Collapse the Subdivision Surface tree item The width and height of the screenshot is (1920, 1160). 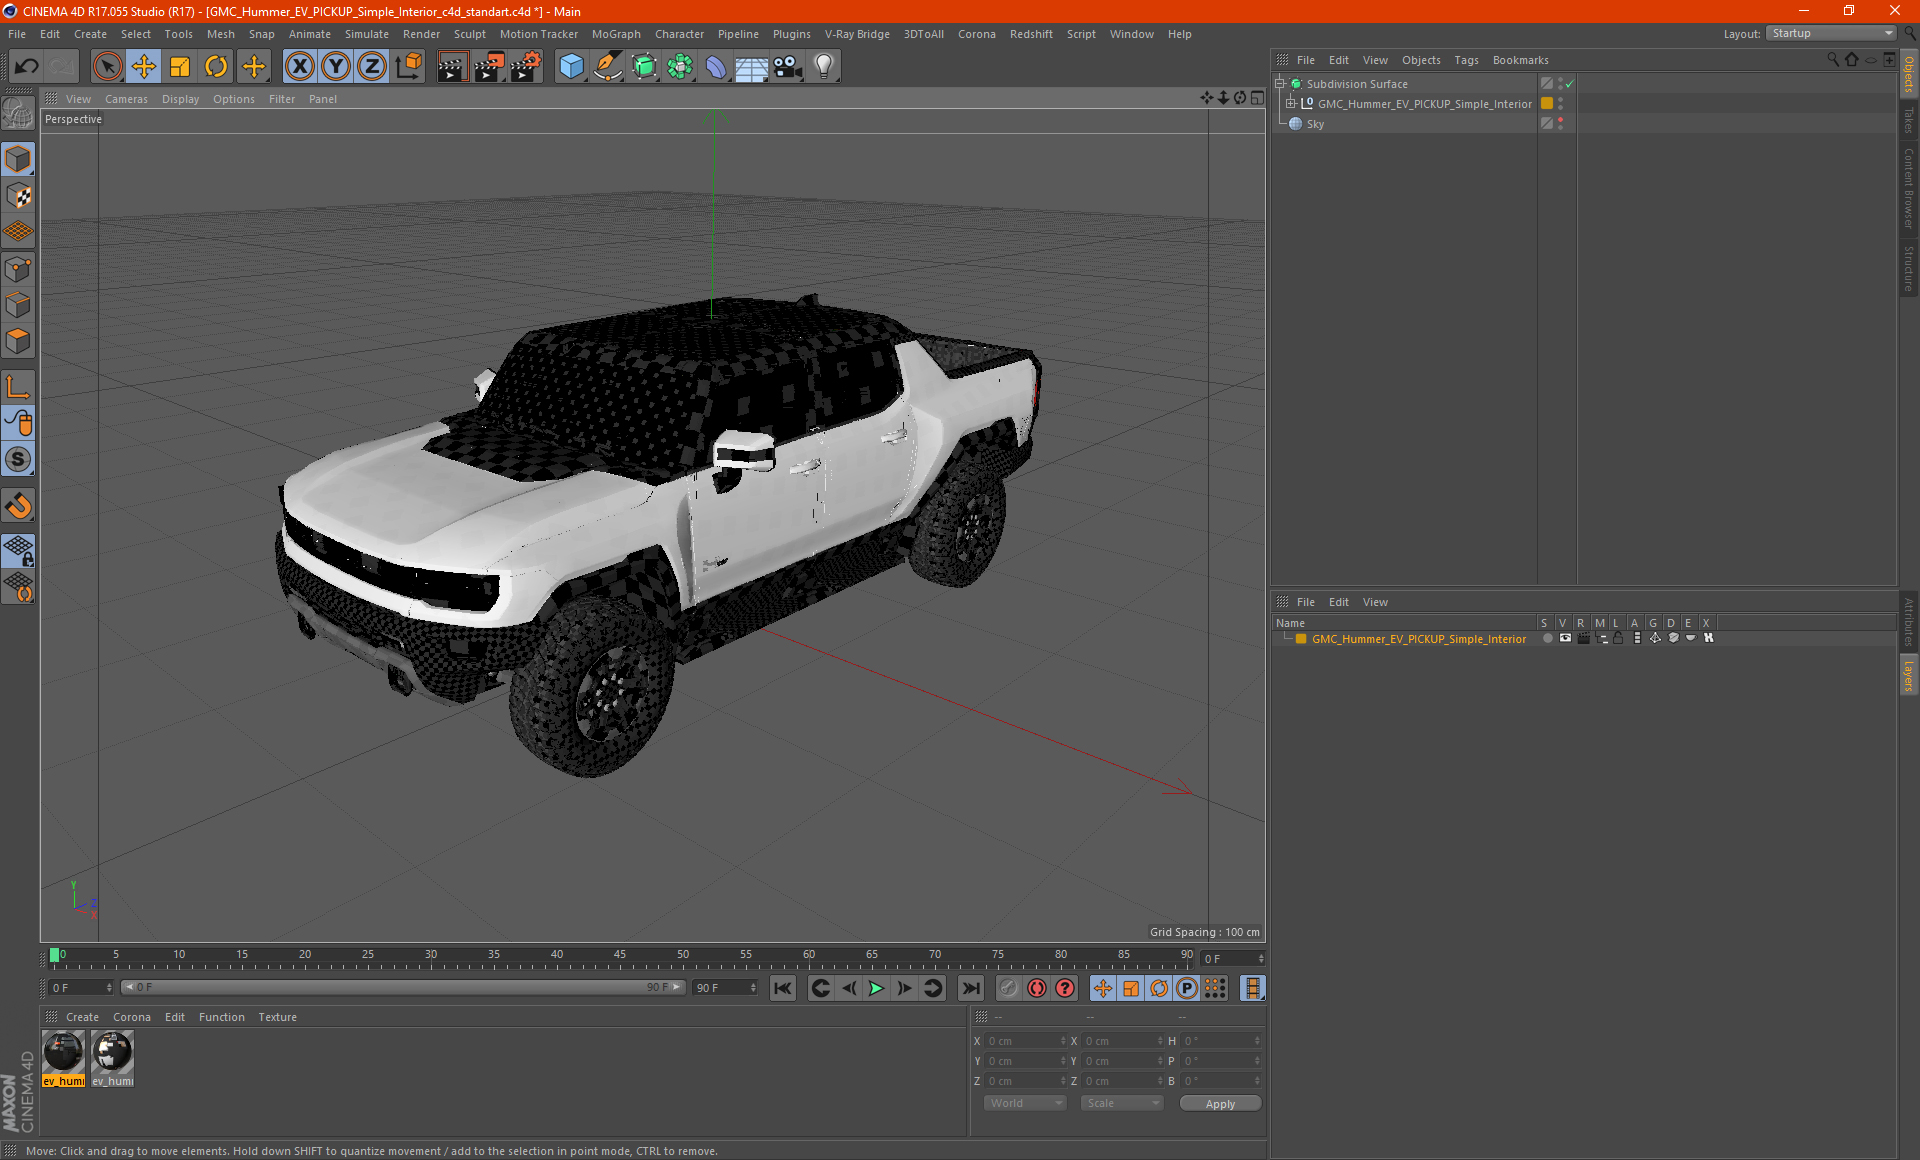click(x=1279, y=84)
